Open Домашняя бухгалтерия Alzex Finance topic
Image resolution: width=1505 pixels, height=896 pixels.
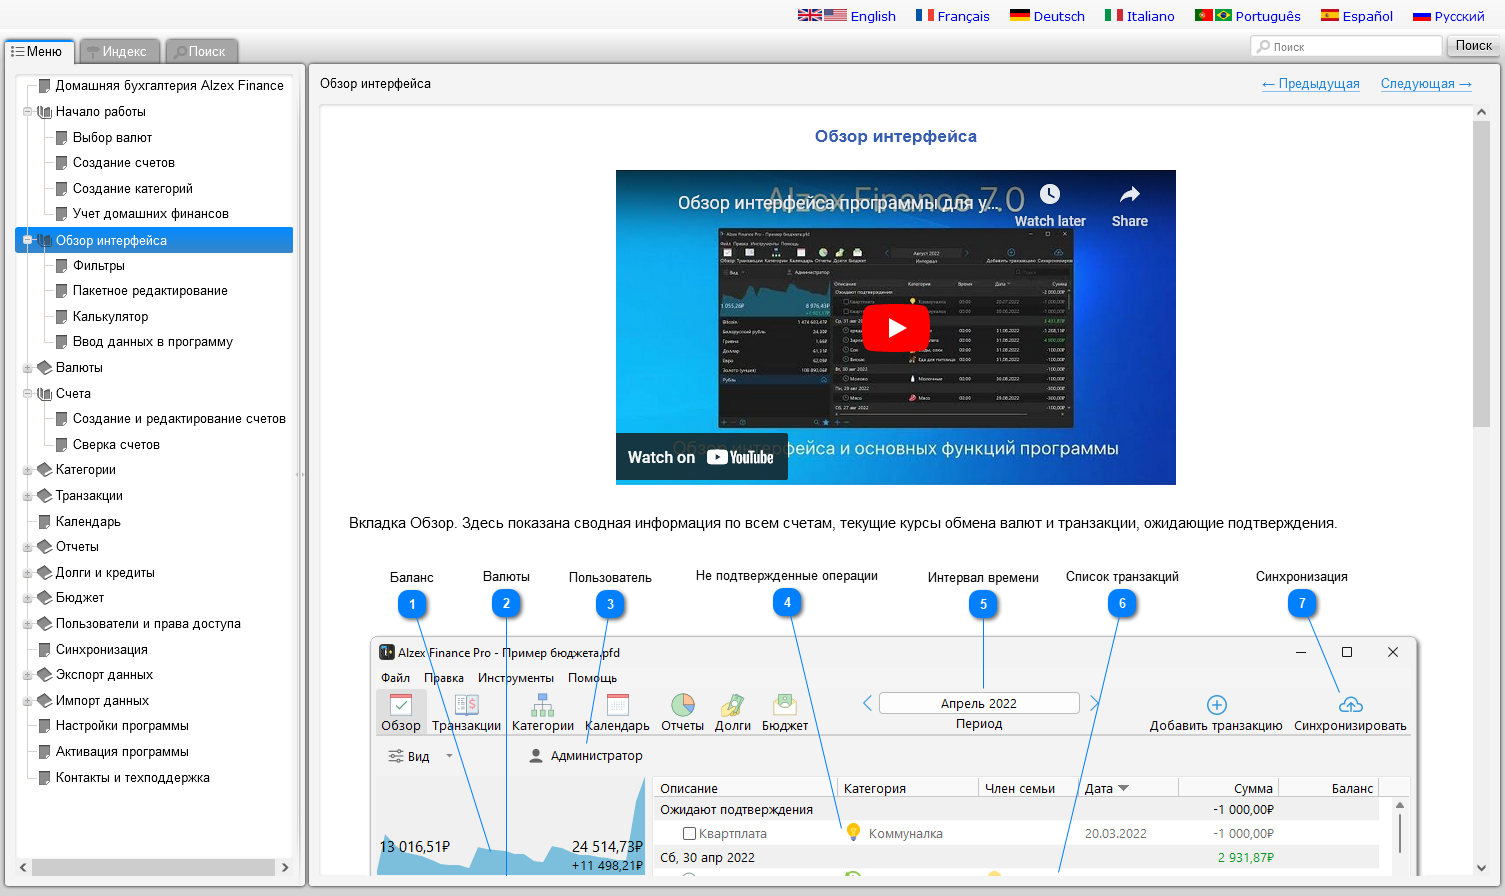coord(170,85)
